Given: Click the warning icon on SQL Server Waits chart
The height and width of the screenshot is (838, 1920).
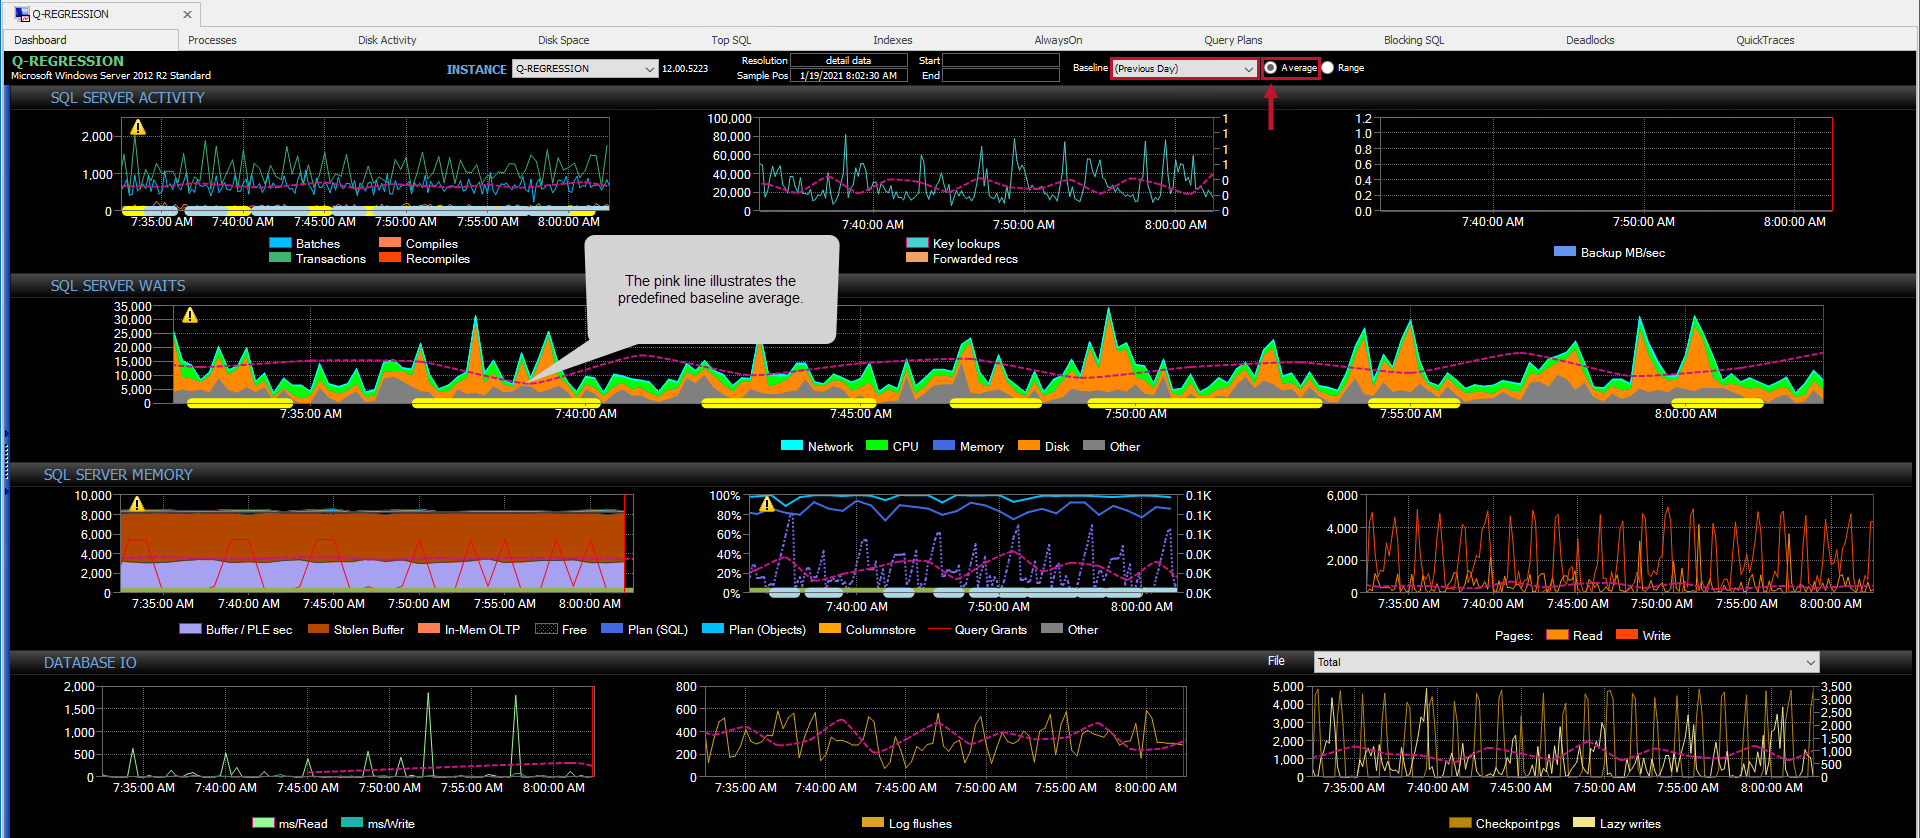Looking at the screenshot, I should coord(190,315).
